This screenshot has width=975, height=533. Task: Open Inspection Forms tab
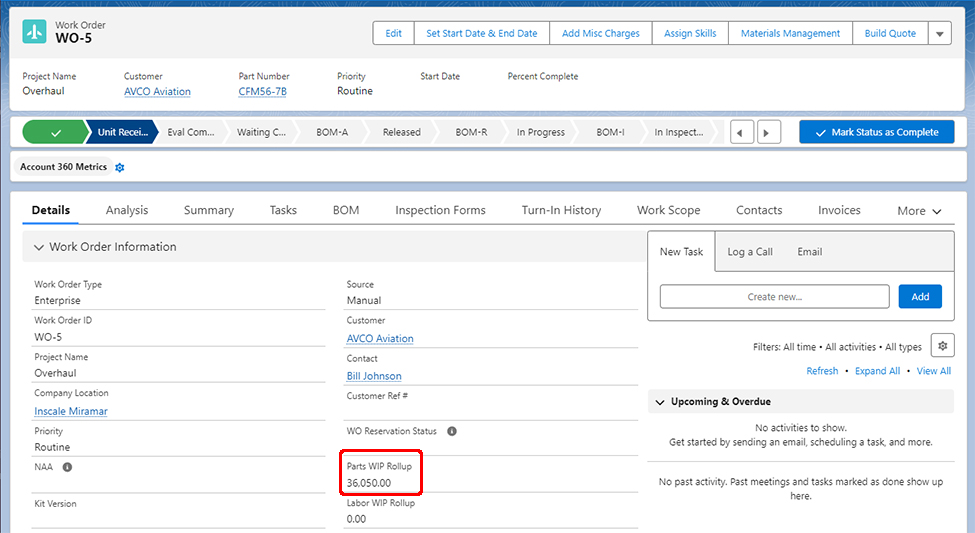pyautogui.click(x=440, y=210)
